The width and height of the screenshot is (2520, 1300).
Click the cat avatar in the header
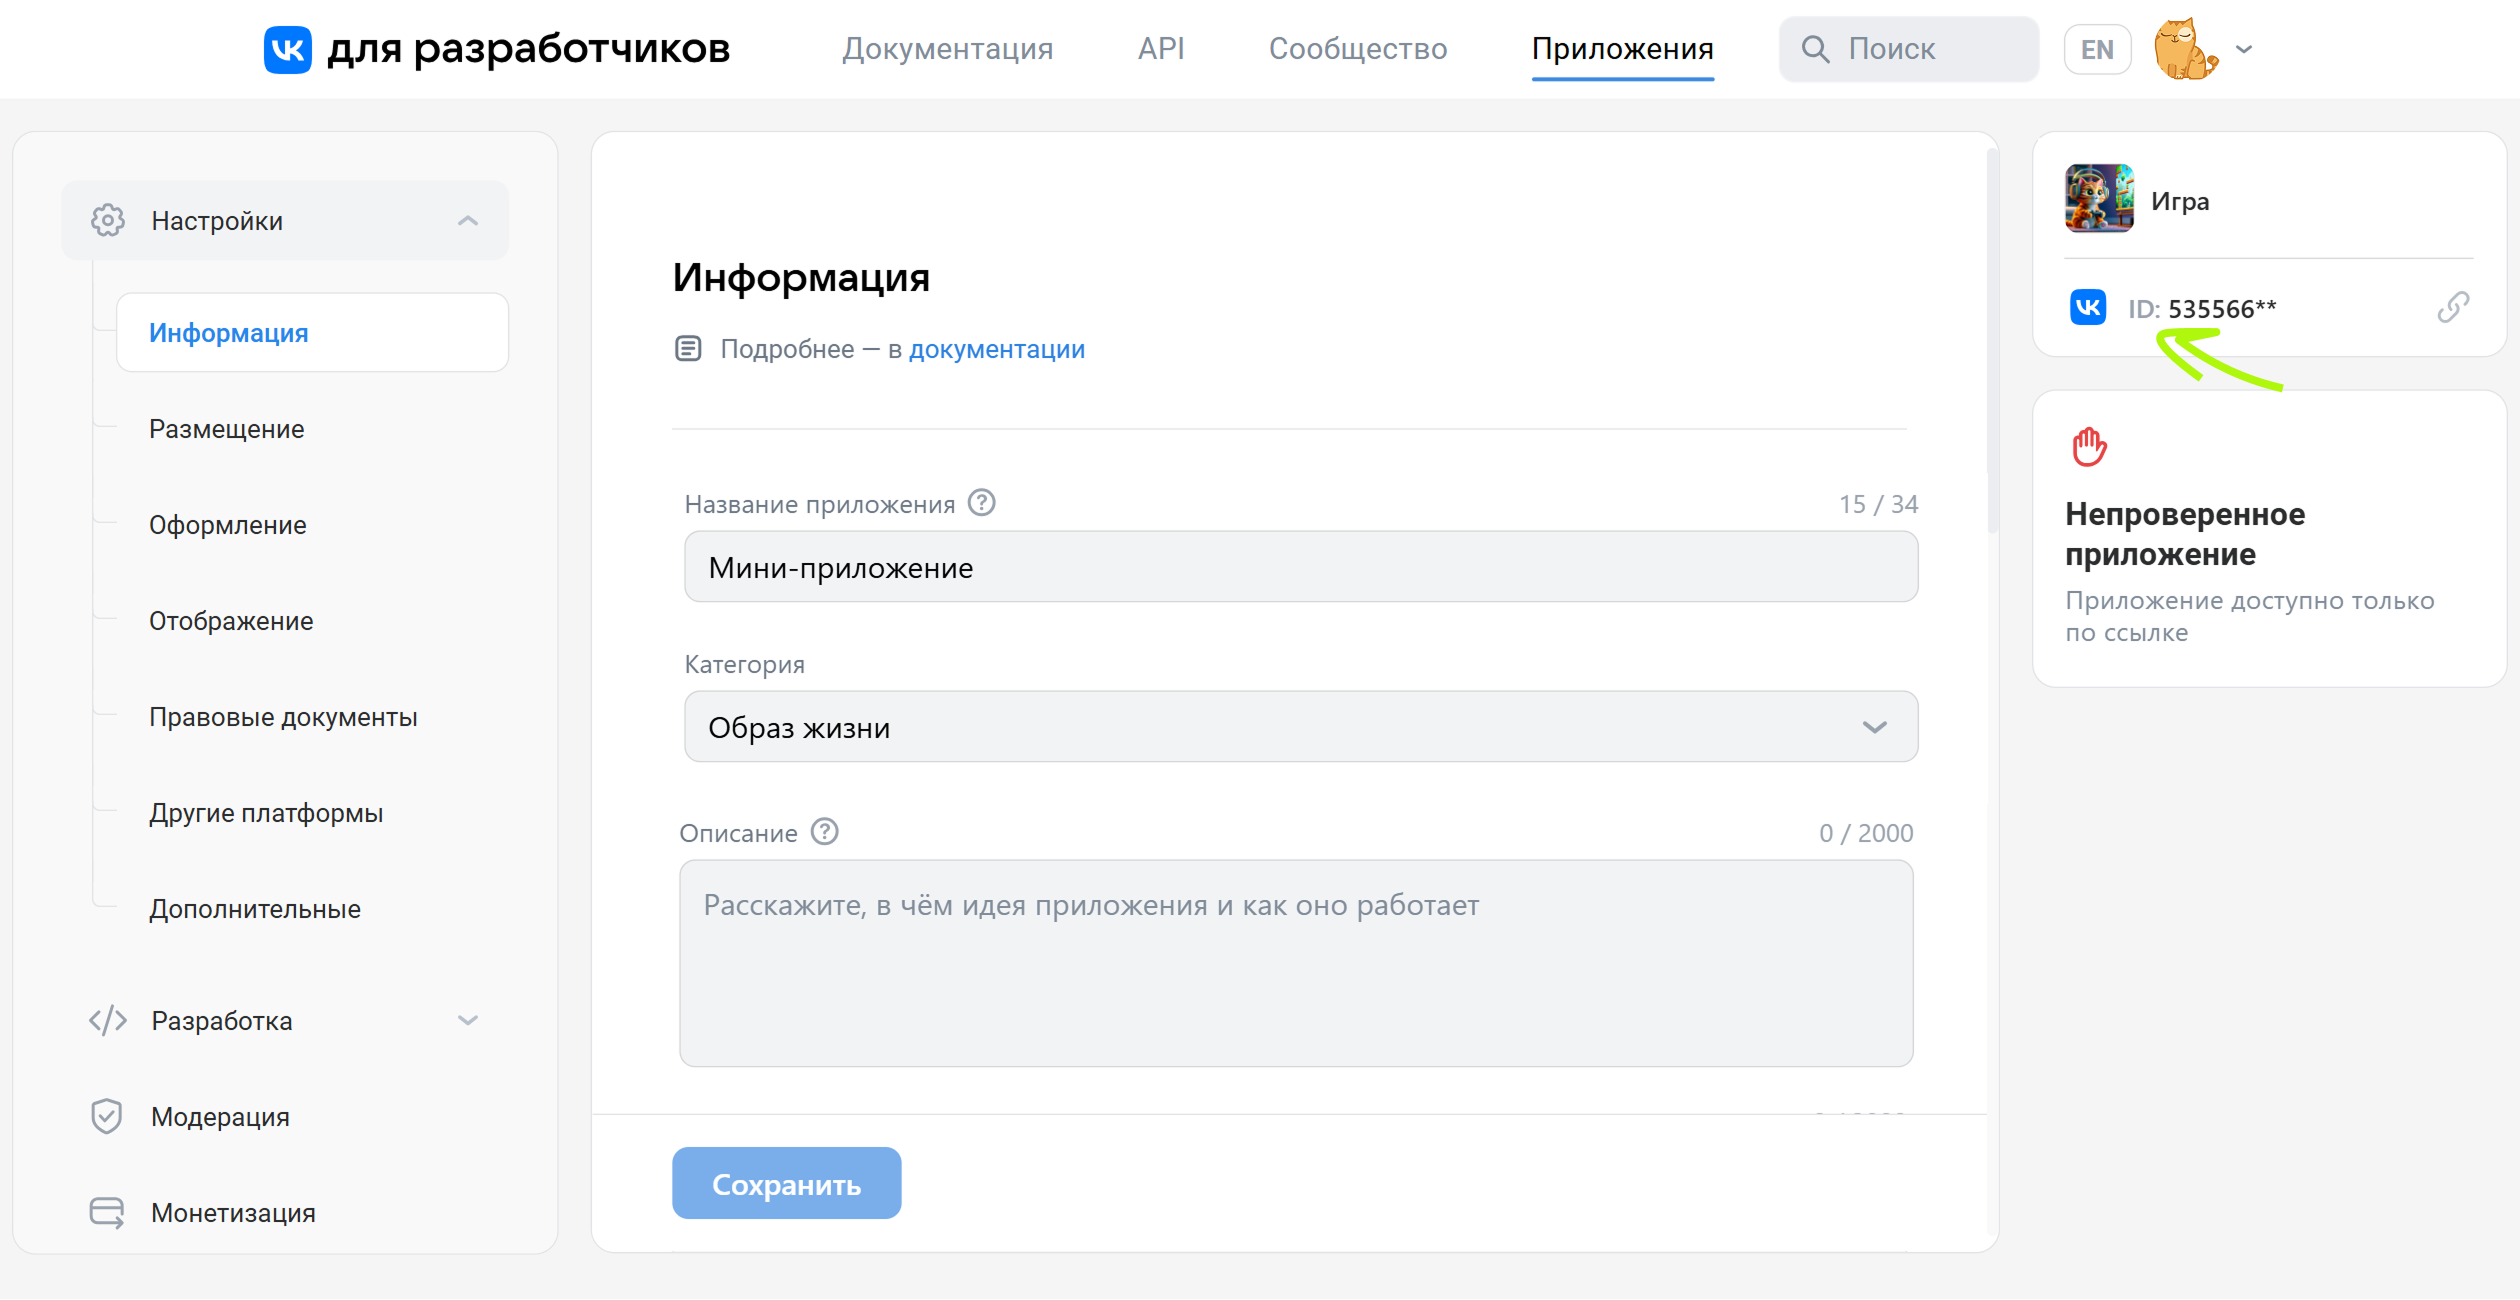pos(2186,48)
